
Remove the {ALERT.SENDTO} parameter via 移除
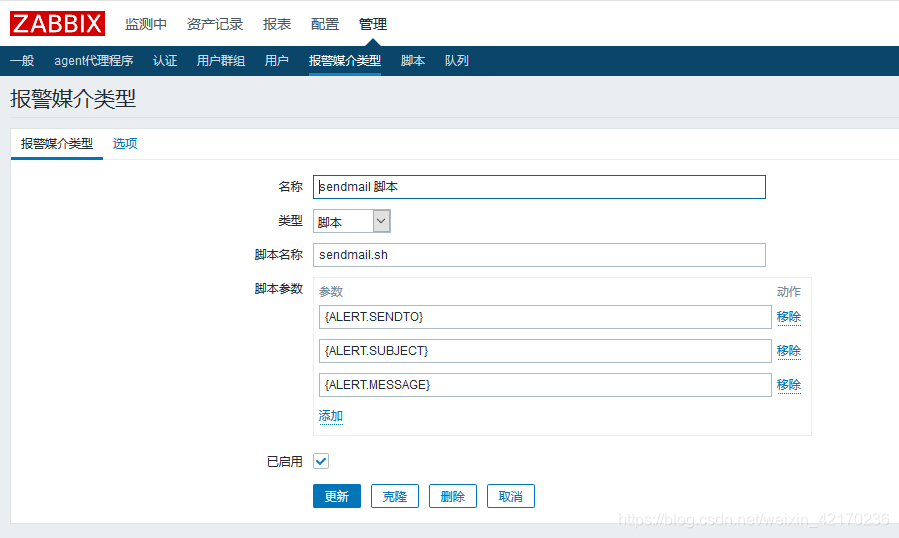point(788,317)
